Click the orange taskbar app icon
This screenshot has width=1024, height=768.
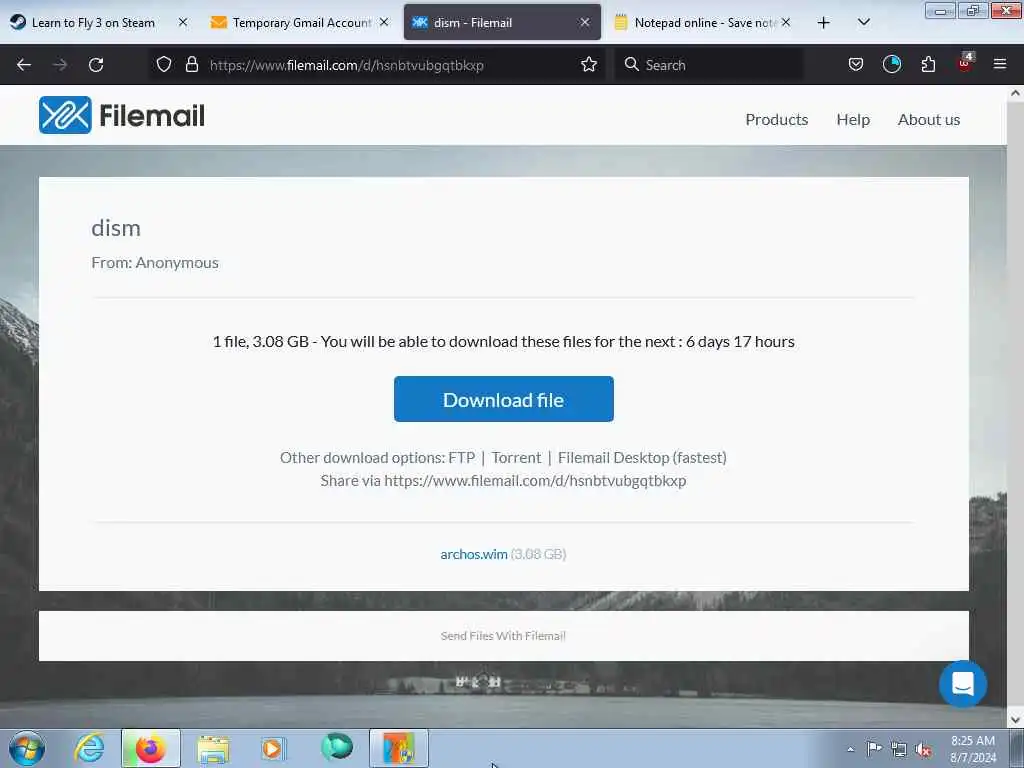pyautogui.click(x=399, y=748)
